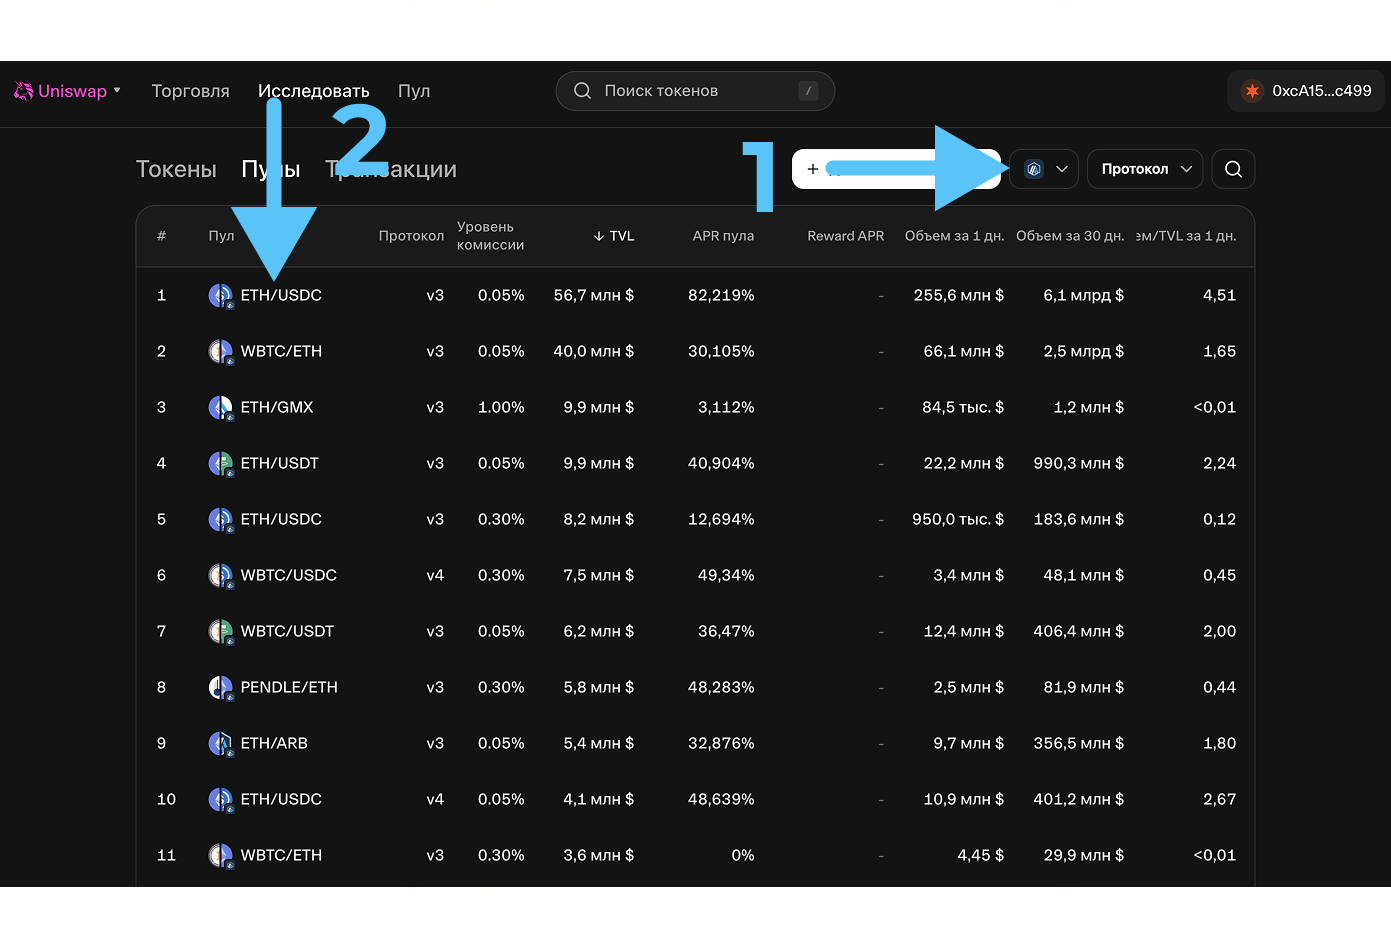
Task: Open the Торговля menu item
Action: [x=190, y=91]
